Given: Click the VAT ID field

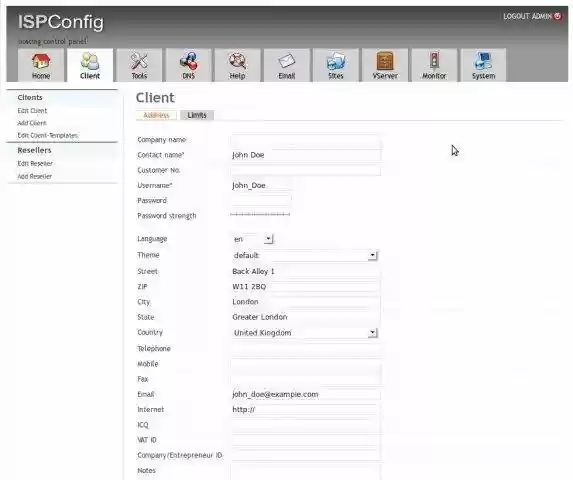Looking at the screenshot, I should [306, 440].
